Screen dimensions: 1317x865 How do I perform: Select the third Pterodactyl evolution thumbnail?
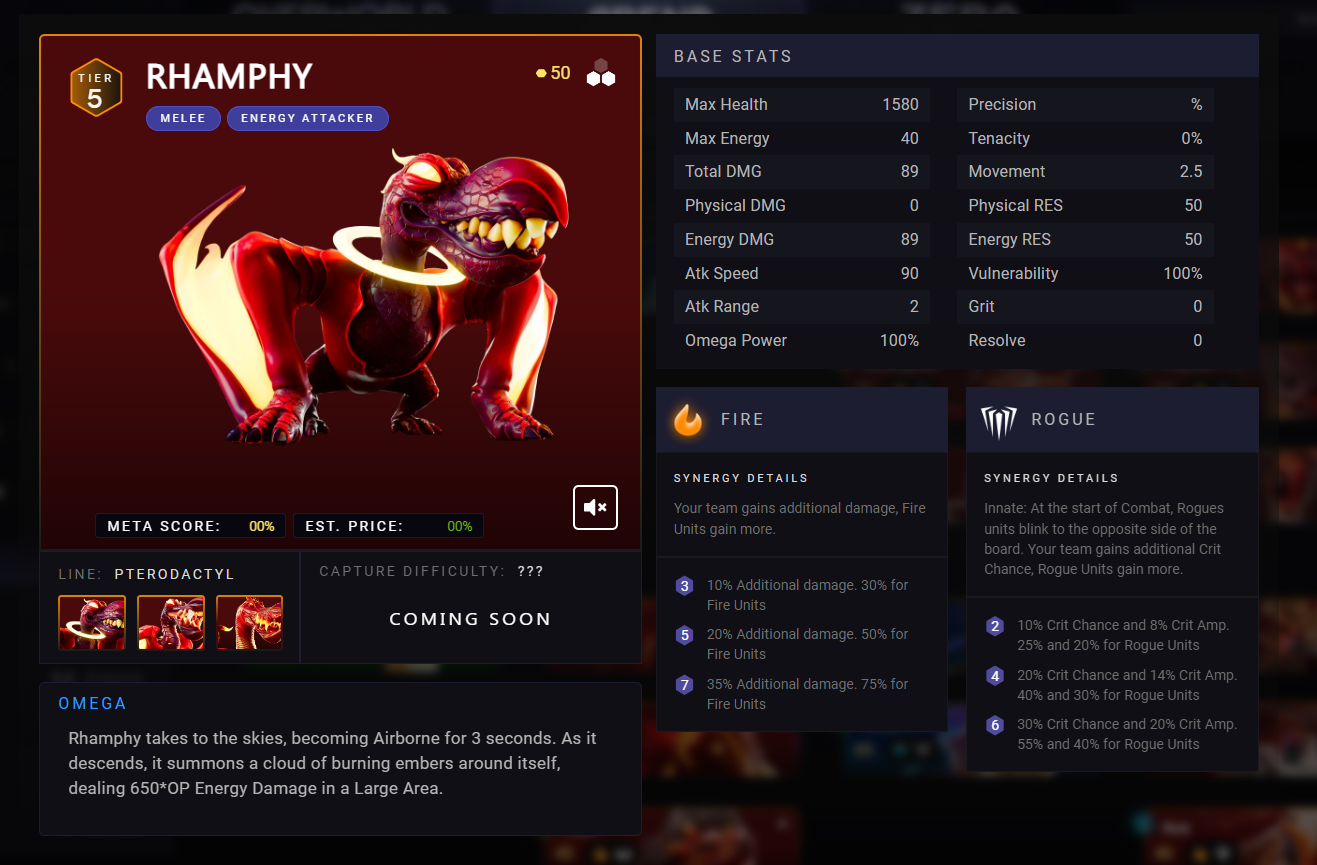pos(249,622)
